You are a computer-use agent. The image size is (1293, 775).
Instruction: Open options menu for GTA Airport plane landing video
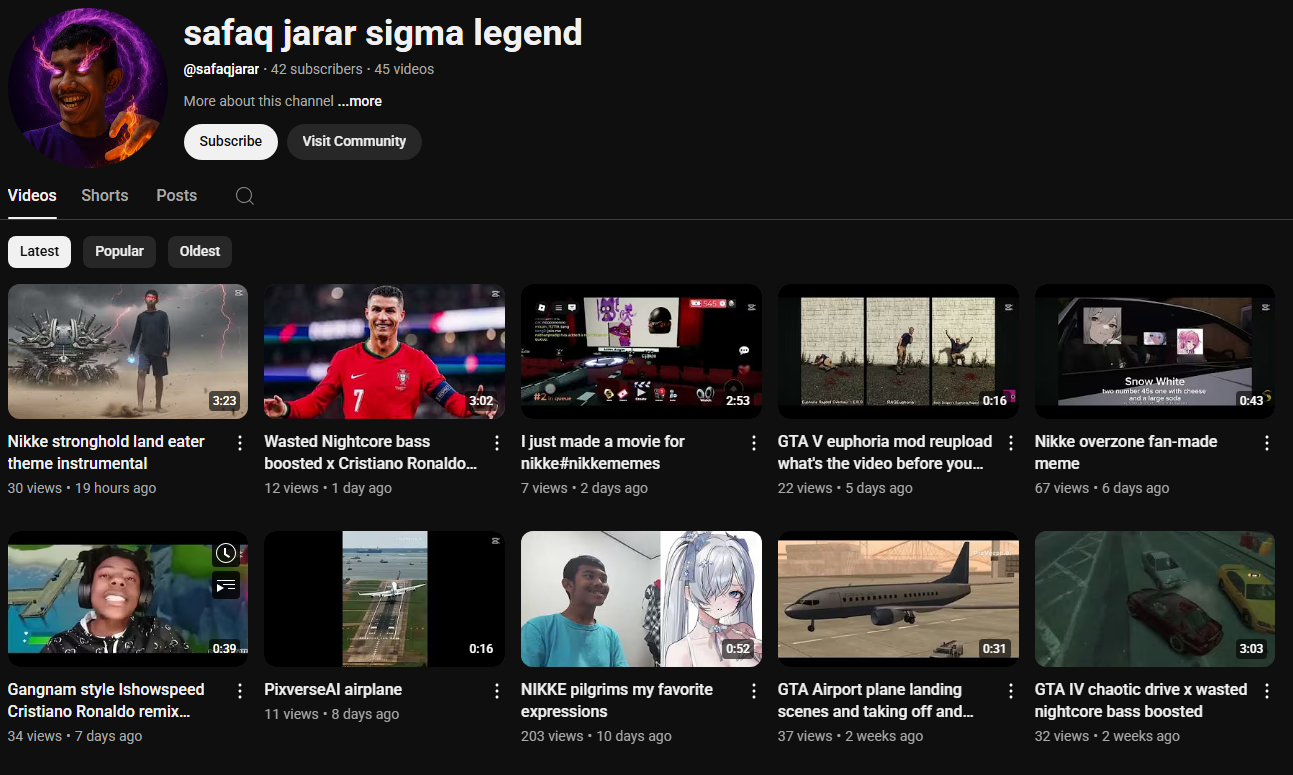[x=1011, y=691]
